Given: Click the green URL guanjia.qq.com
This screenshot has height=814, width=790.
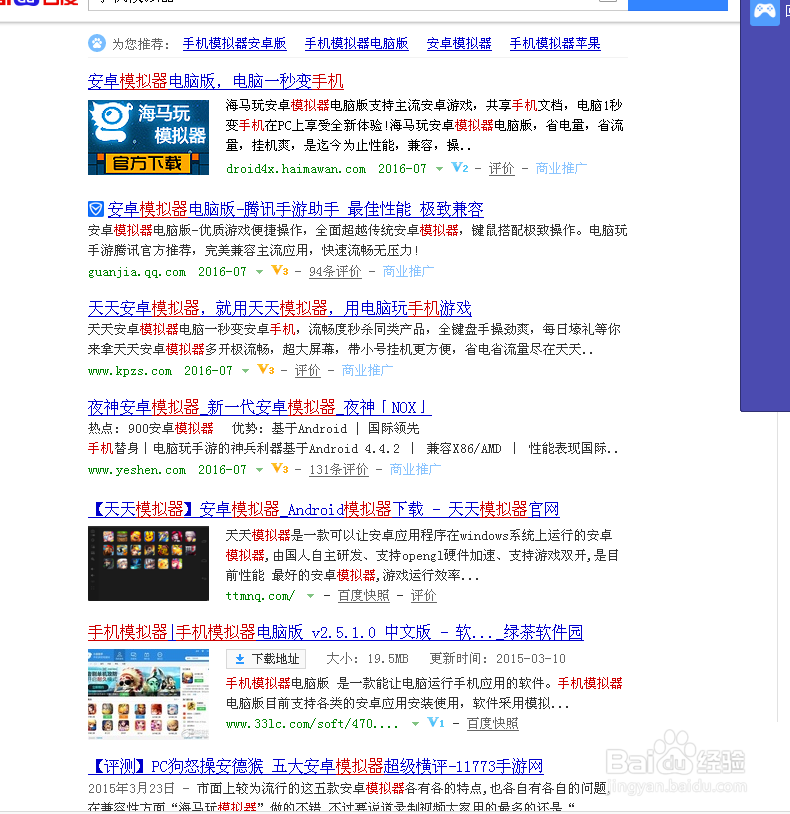Looking at the screenshot, I should click(x=137, y=272).
